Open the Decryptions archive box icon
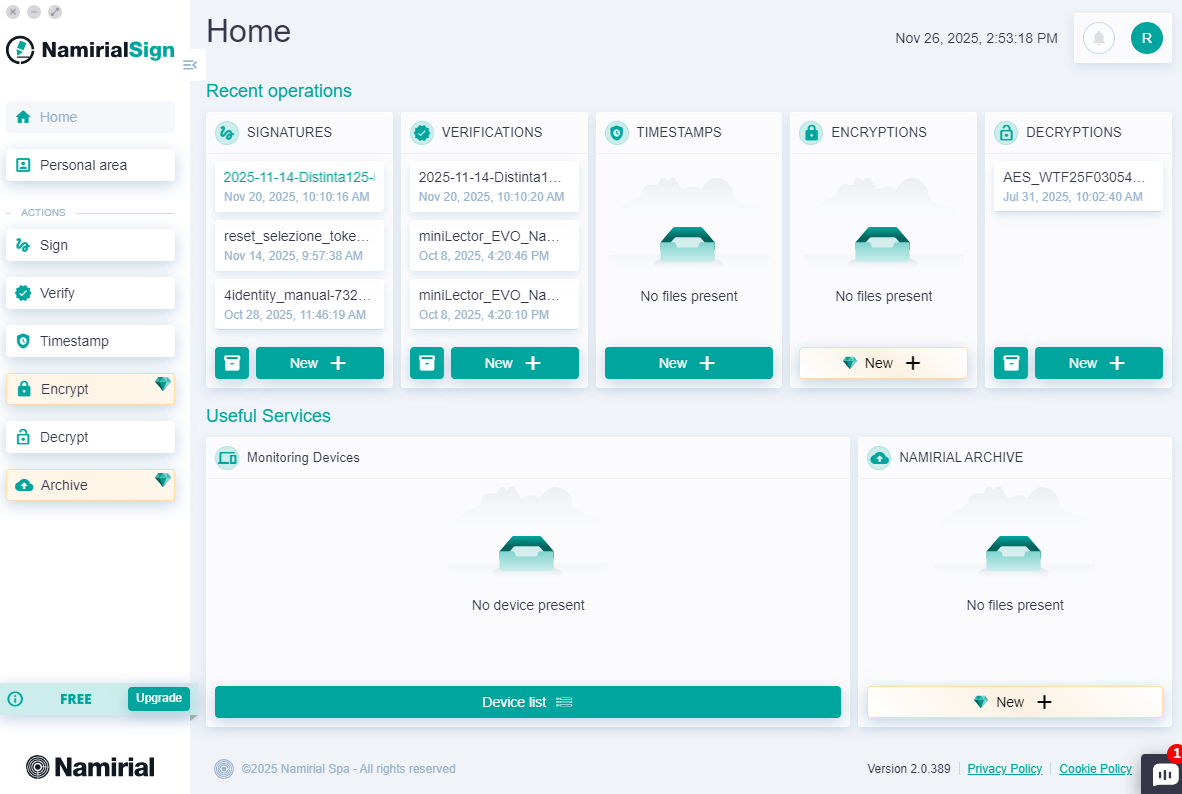 1011,363
